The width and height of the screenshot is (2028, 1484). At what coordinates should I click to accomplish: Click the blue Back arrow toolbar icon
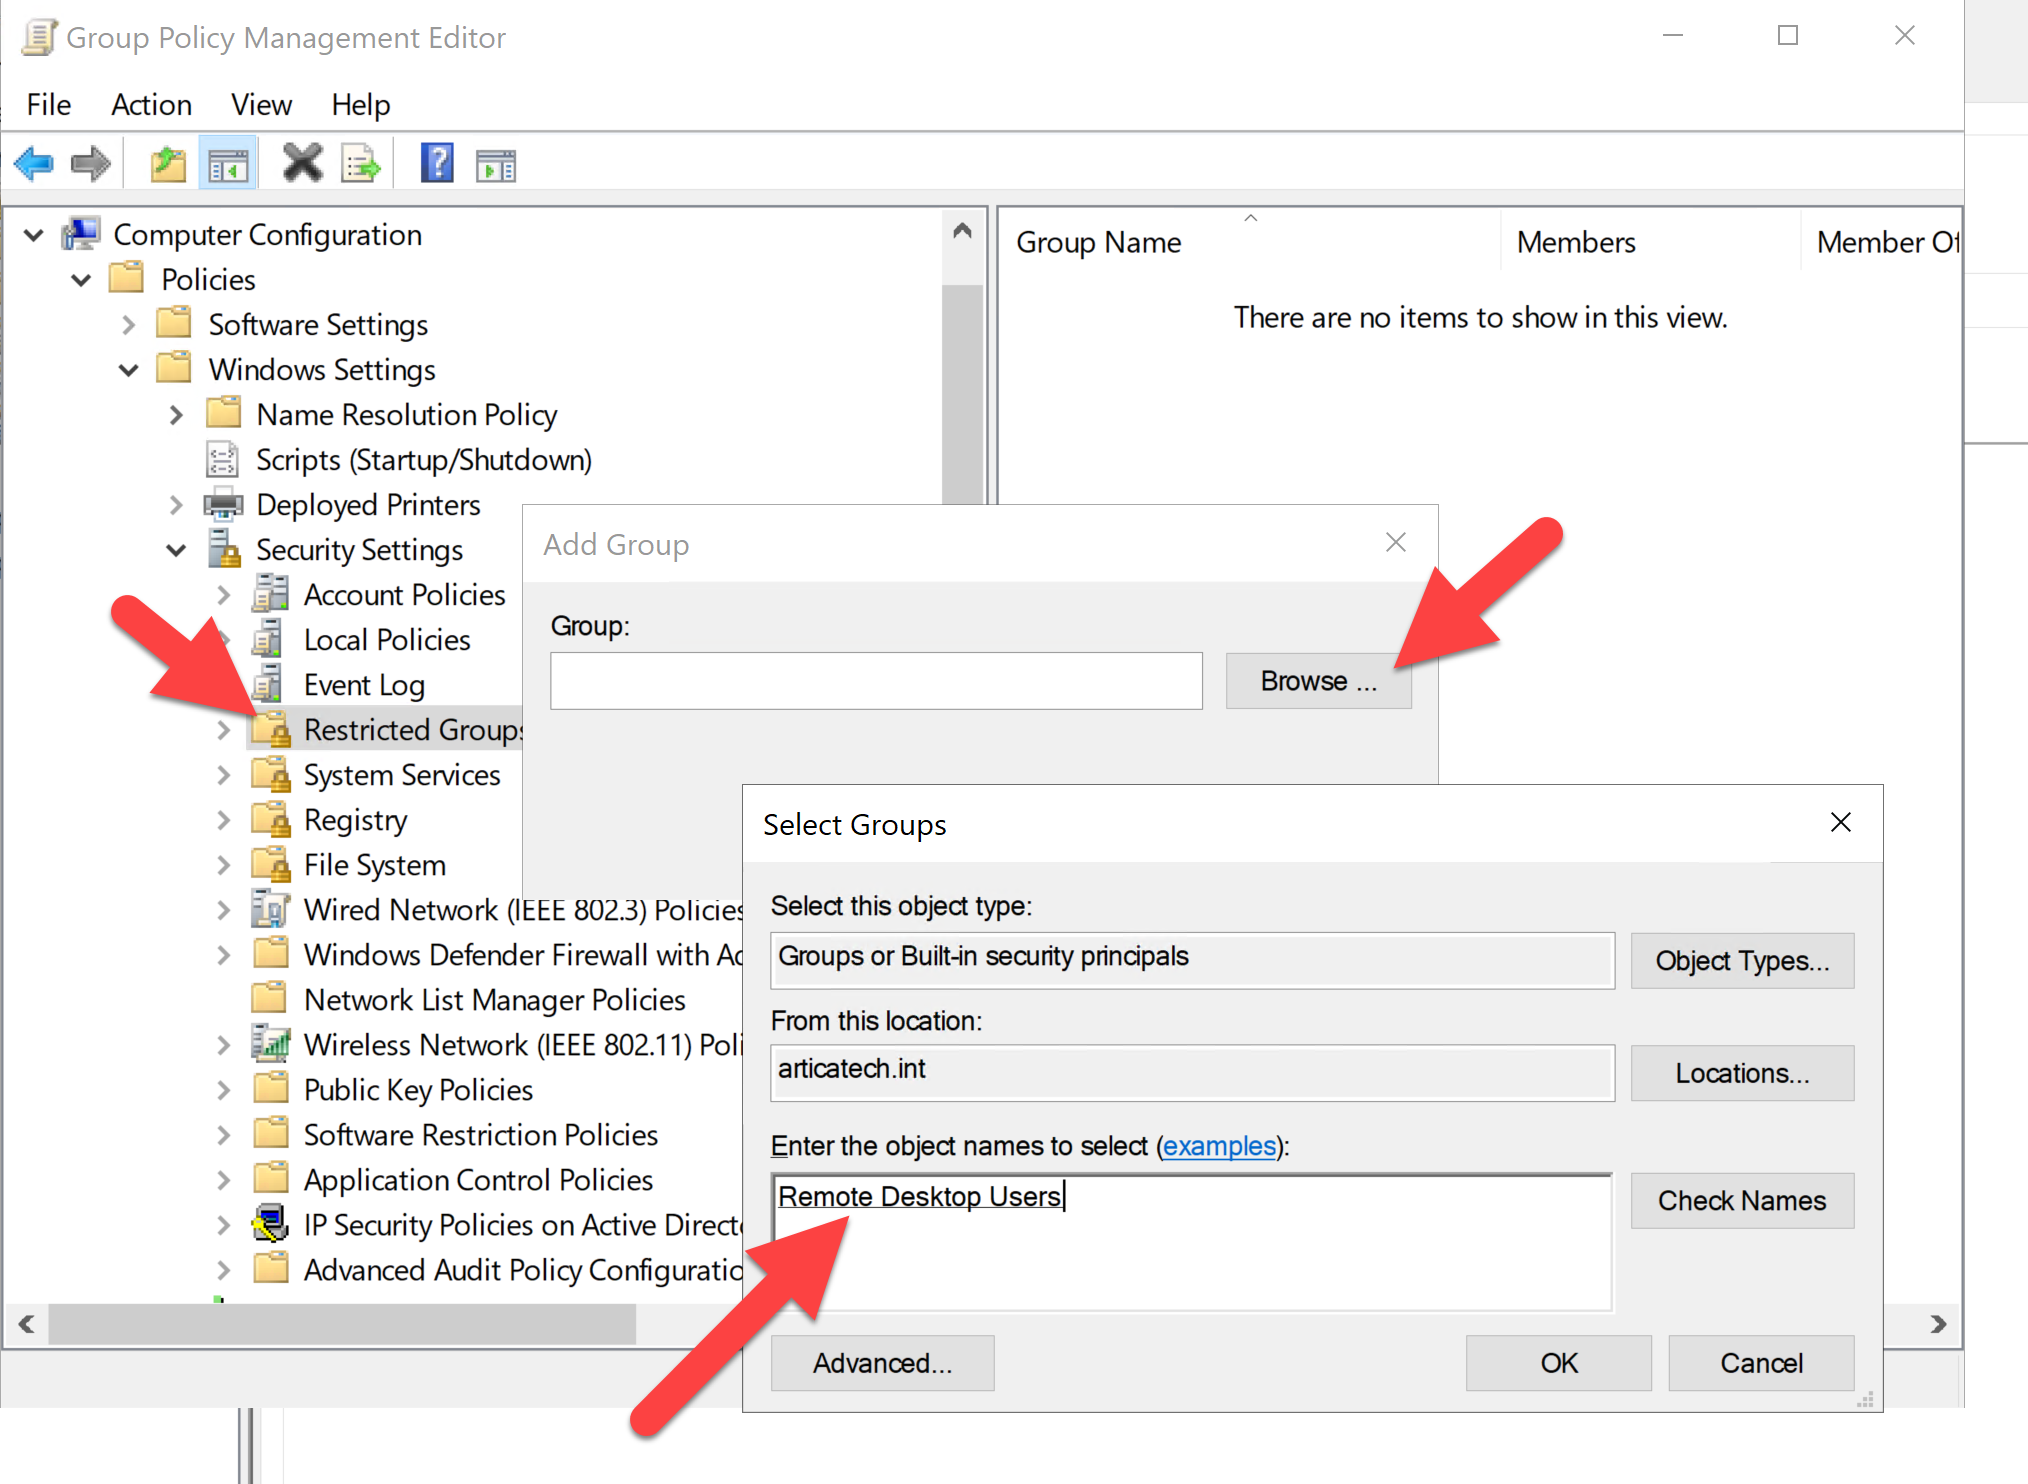coord(34,164)
